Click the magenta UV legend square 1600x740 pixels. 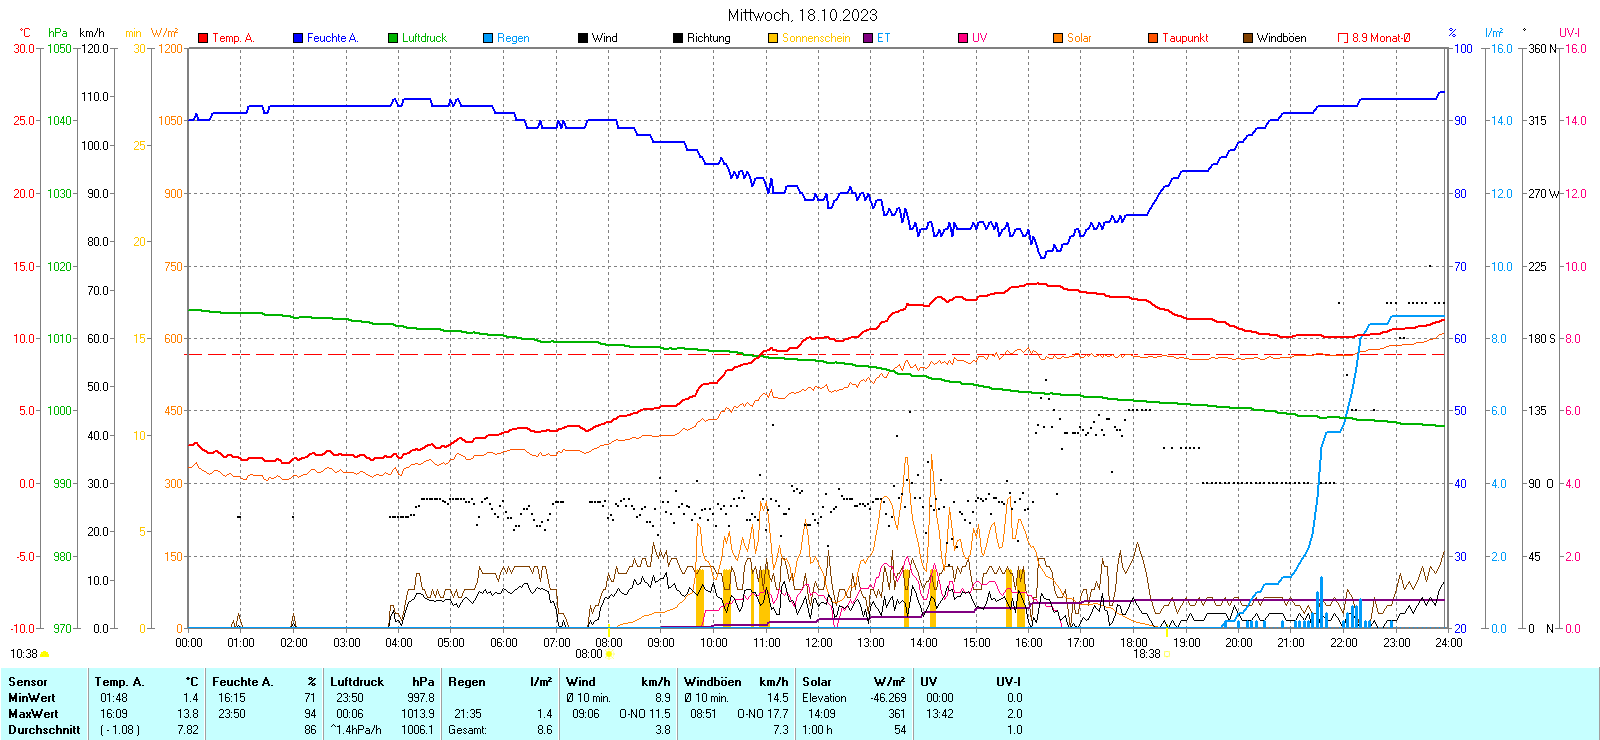(x=963, y=38)
